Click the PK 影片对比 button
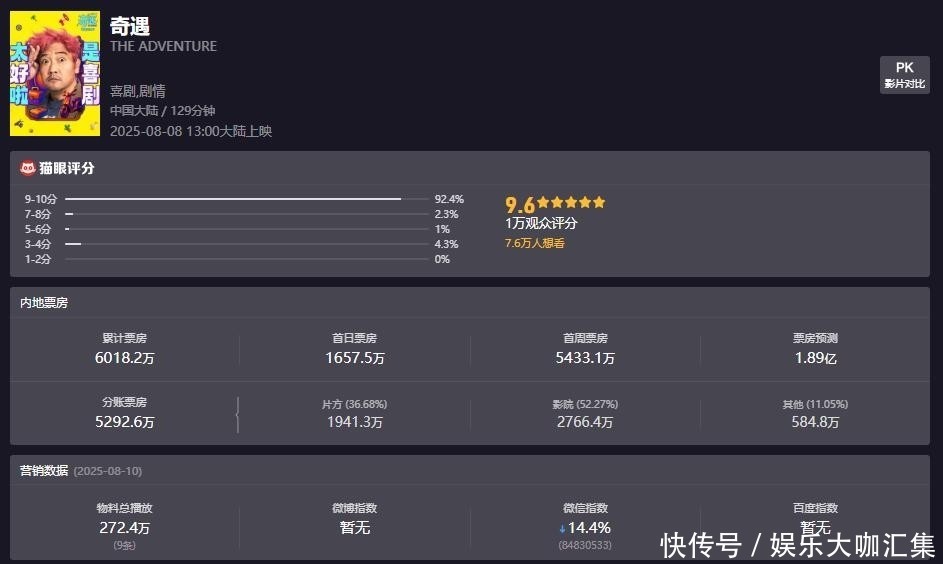 click(x=904, y=75)
